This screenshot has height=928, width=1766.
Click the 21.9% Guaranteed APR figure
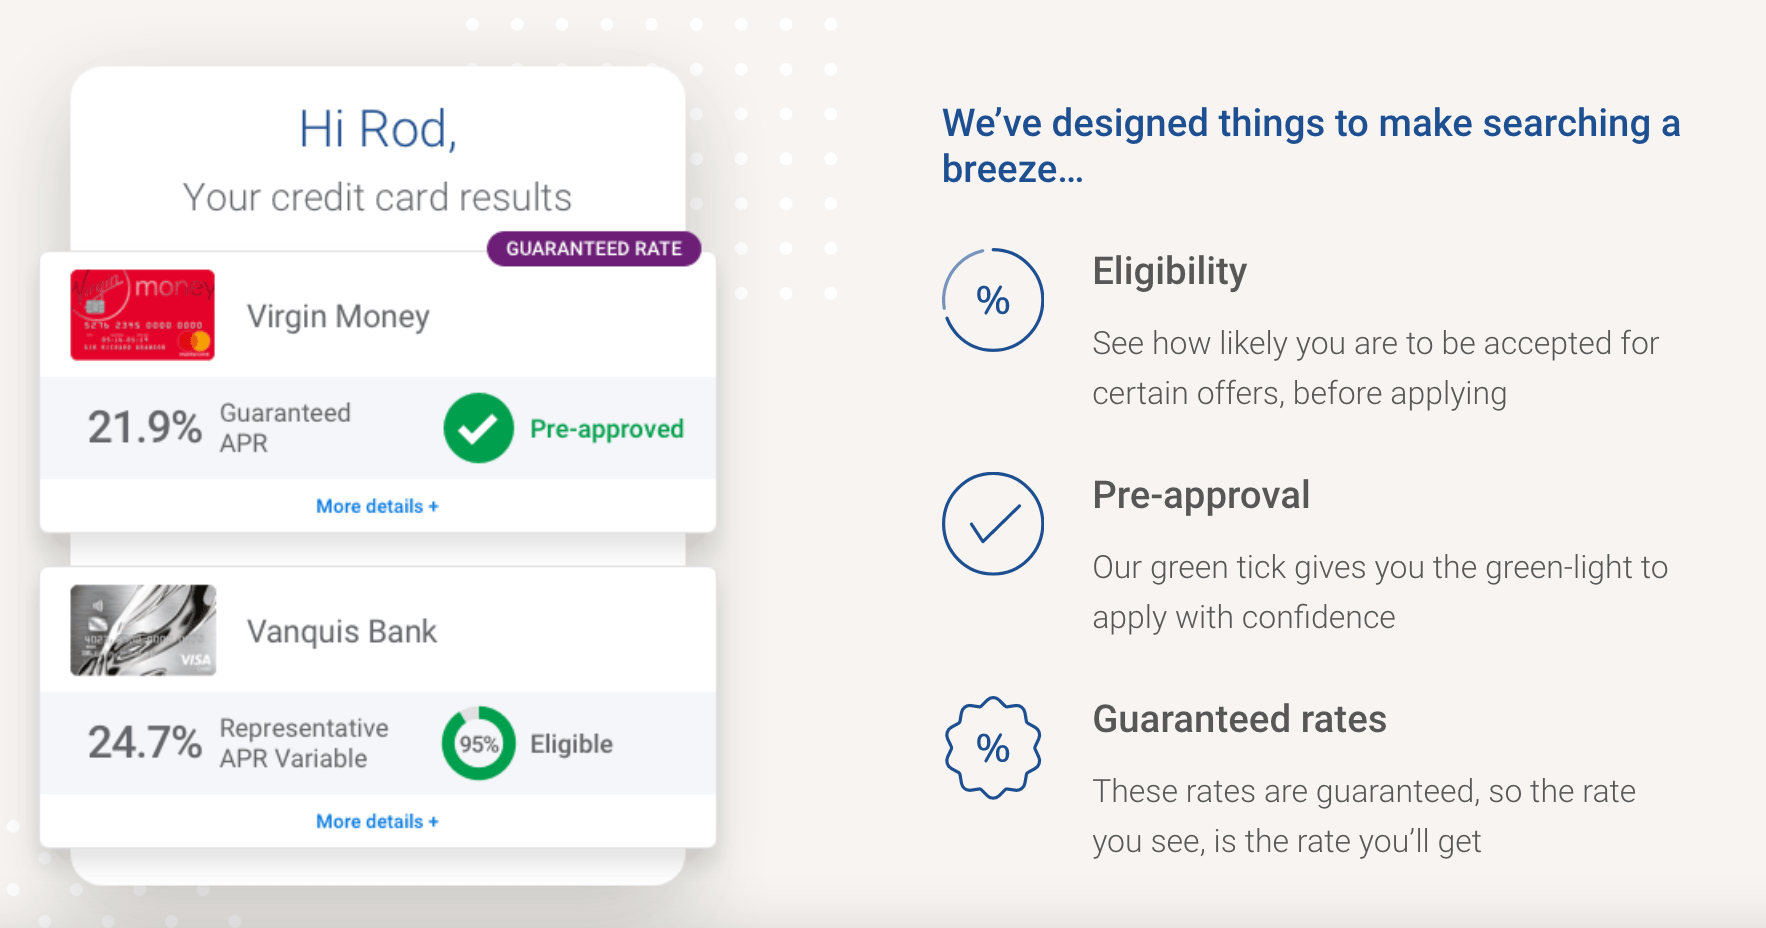point(145,427)
